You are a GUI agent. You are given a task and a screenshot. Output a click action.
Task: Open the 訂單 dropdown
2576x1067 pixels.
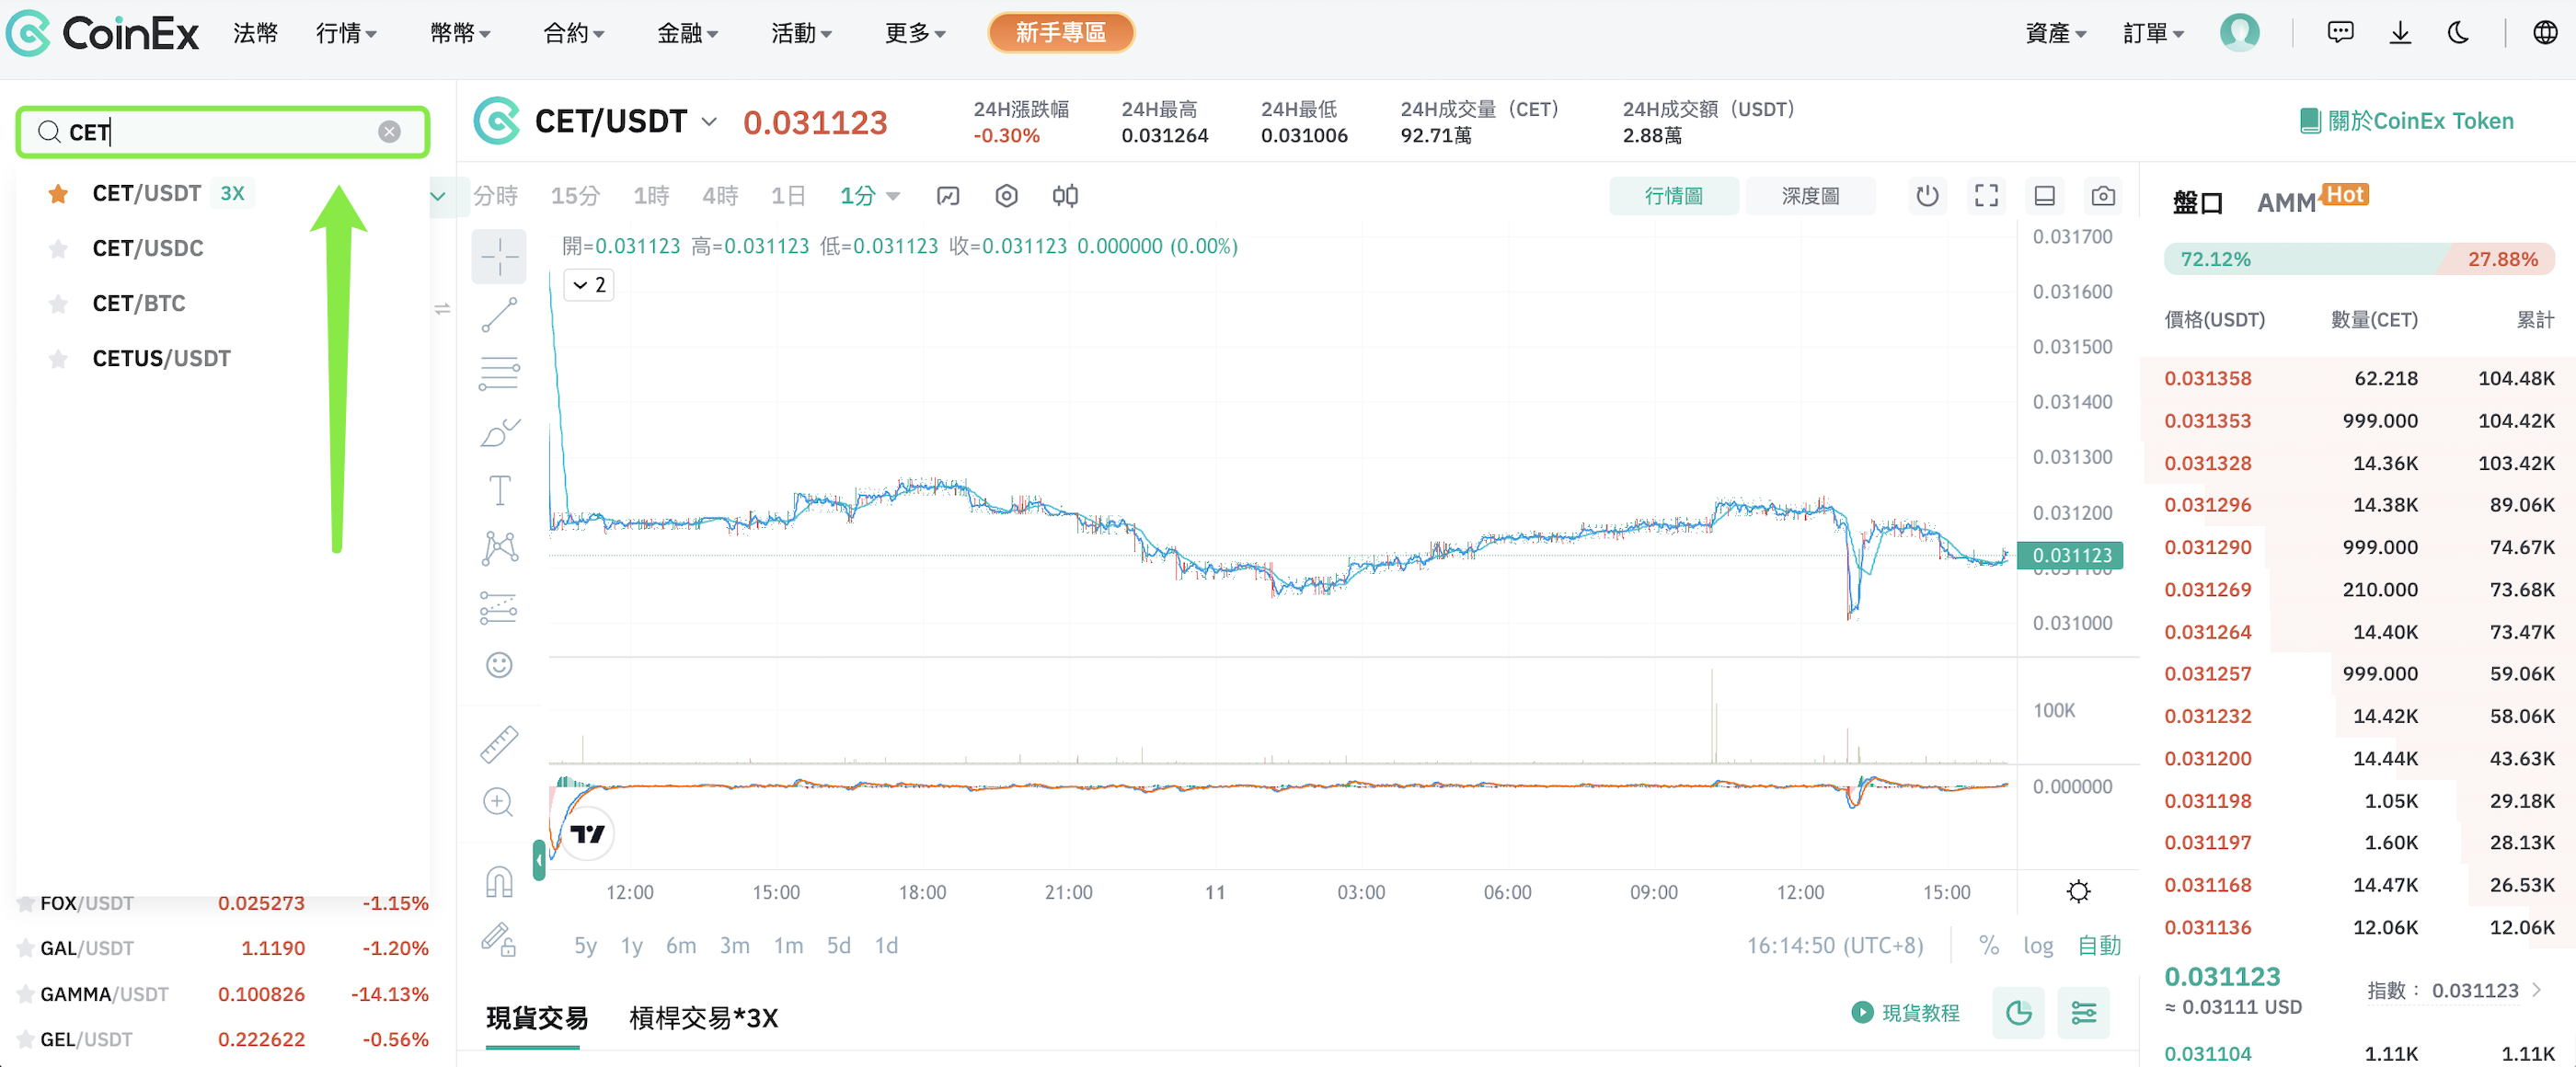tap(2153, 33)
